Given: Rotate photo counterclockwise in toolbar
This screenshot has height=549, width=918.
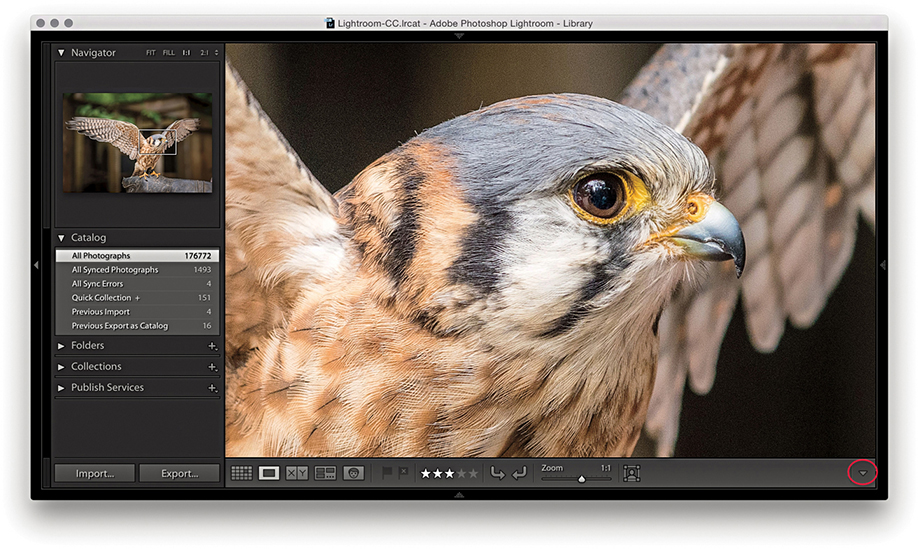Looking at the screenshot, I should tap(497, 473).
